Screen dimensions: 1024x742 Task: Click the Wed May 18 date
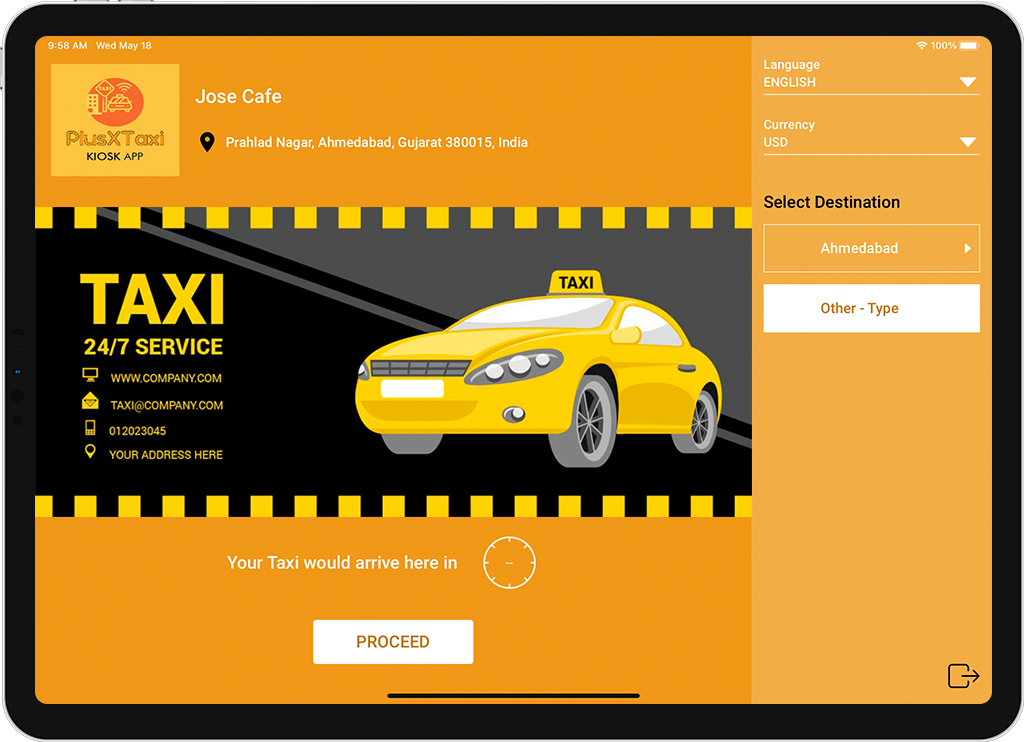click(123, 46)
